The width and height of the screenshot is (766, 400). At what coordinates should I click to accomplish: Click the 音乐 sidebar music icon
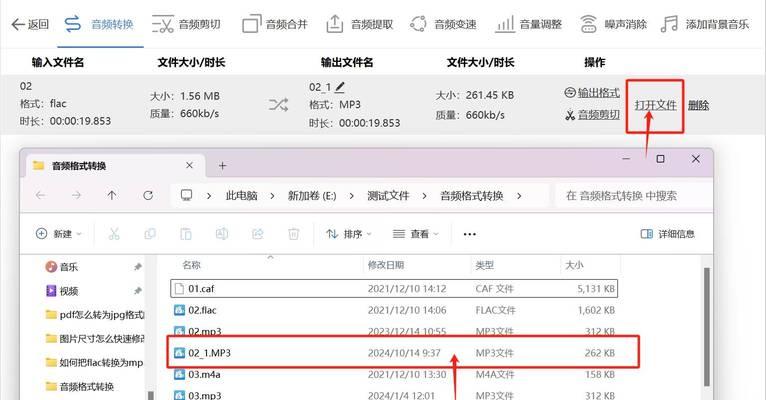coord(51,267)
